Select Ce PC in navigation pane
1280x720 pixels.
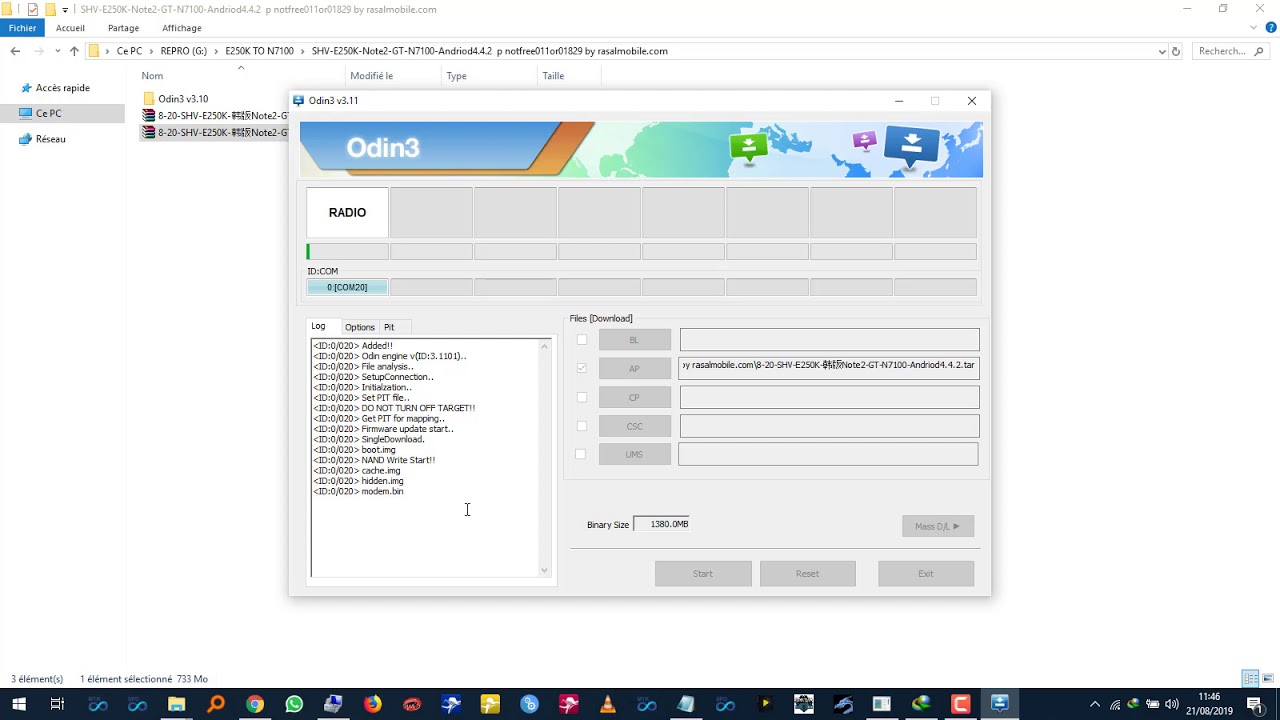(48, 113)
